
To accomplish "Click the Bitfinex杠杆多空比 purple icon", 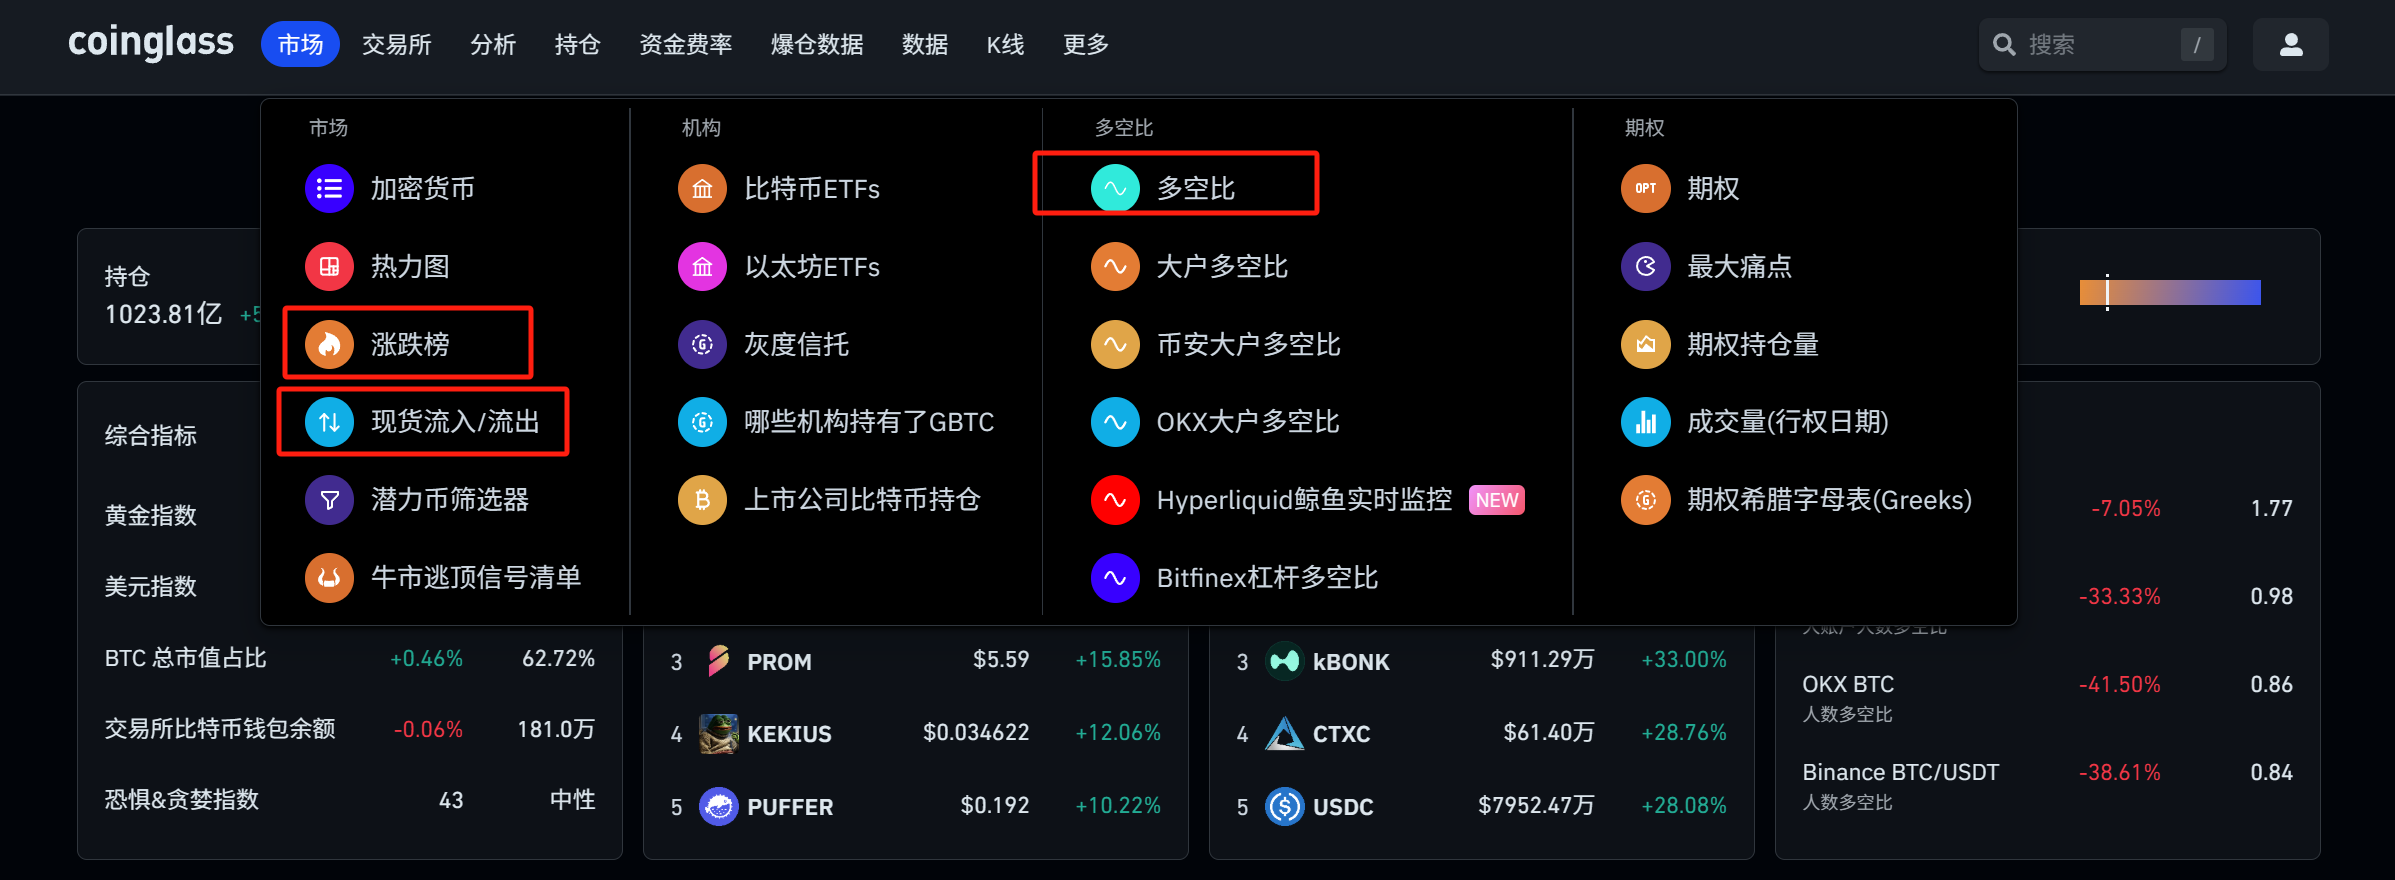I will pyautogui.click(x=1115, y=578).
